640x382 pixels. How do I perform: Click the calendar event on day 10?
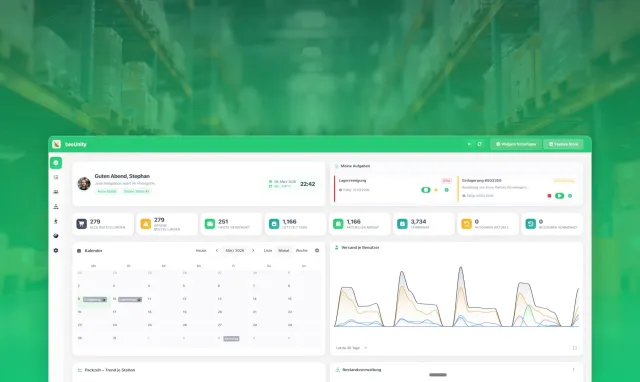pos(130,300)
